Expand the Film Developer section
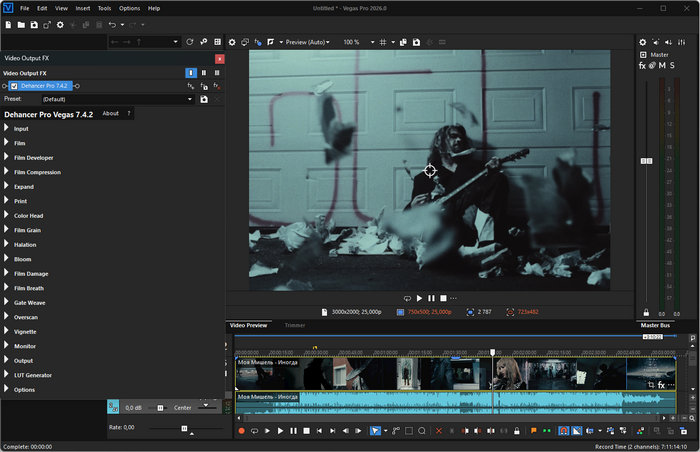 [6, 157]
